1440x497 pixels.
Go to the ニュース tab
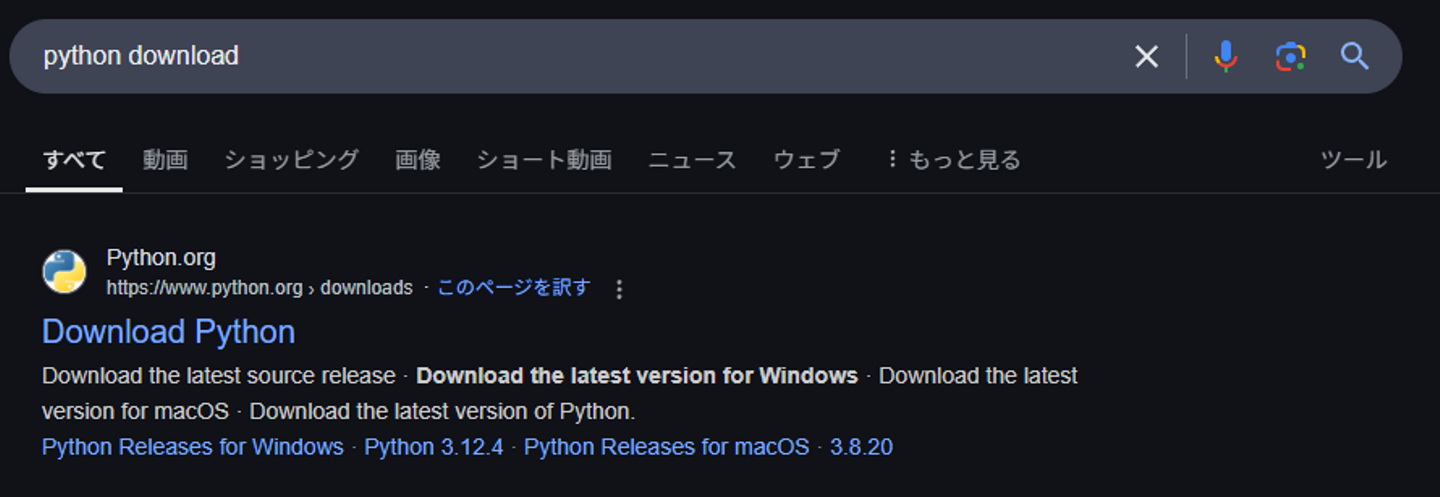point(692,160)
